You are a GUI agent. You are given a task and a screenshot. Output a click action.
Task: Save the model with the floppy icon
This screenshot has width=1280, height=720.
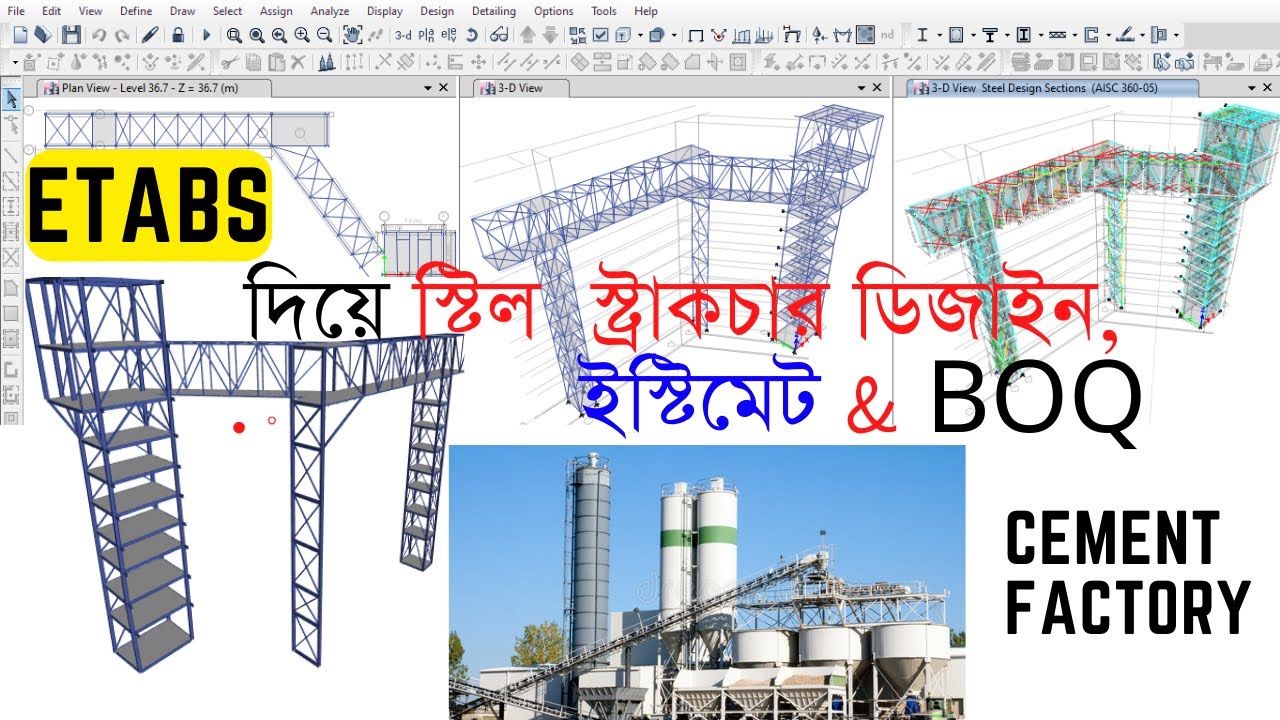pyautogui.click(x=71, y=35)
